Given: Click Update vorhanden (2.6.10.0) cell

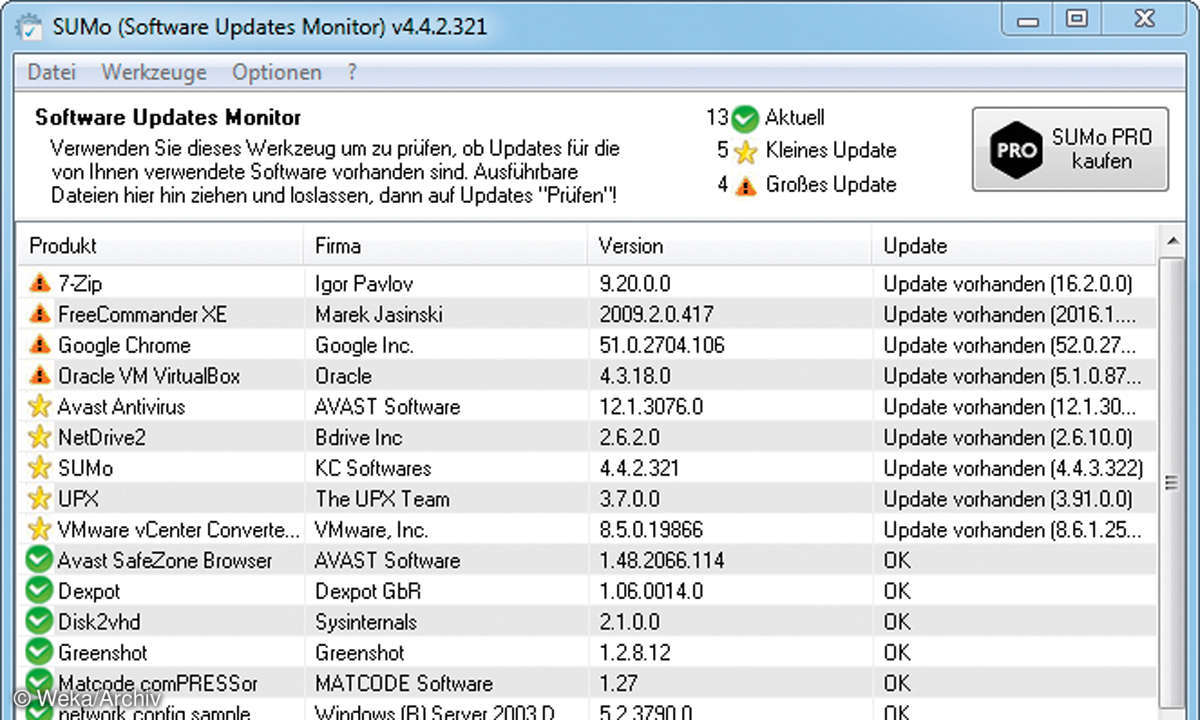Looking at the screenshot, I should (x=1008, y=438).
